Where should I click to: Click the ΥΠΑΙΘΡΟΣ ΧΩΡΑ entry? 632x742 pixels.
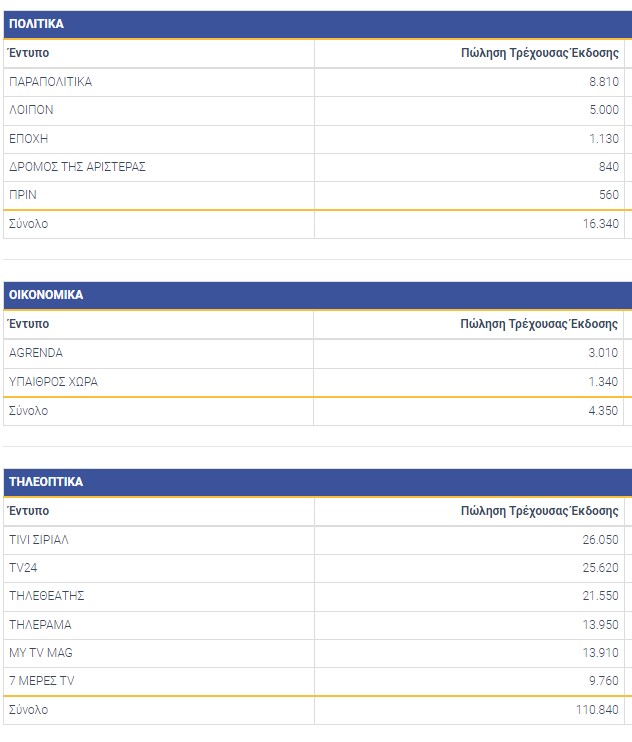coord(53,381)
